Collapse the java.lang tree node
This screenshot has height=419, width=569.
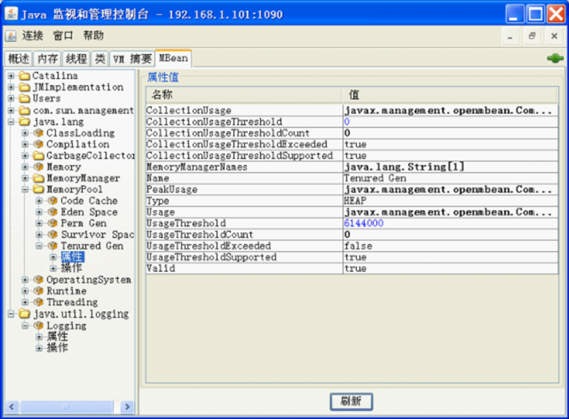[11, 122]
